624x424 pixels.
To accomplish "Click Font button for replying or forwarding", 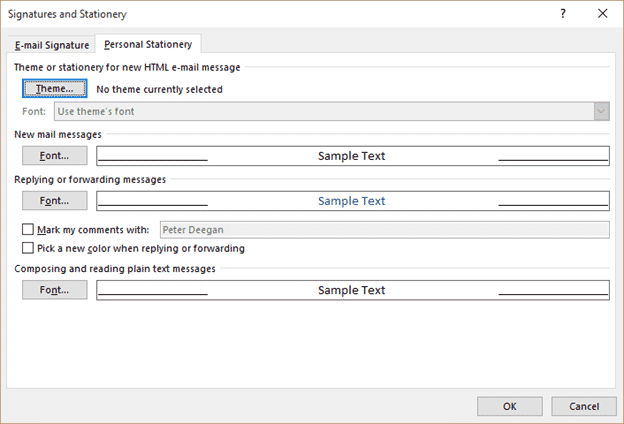I will click(54, 201).
